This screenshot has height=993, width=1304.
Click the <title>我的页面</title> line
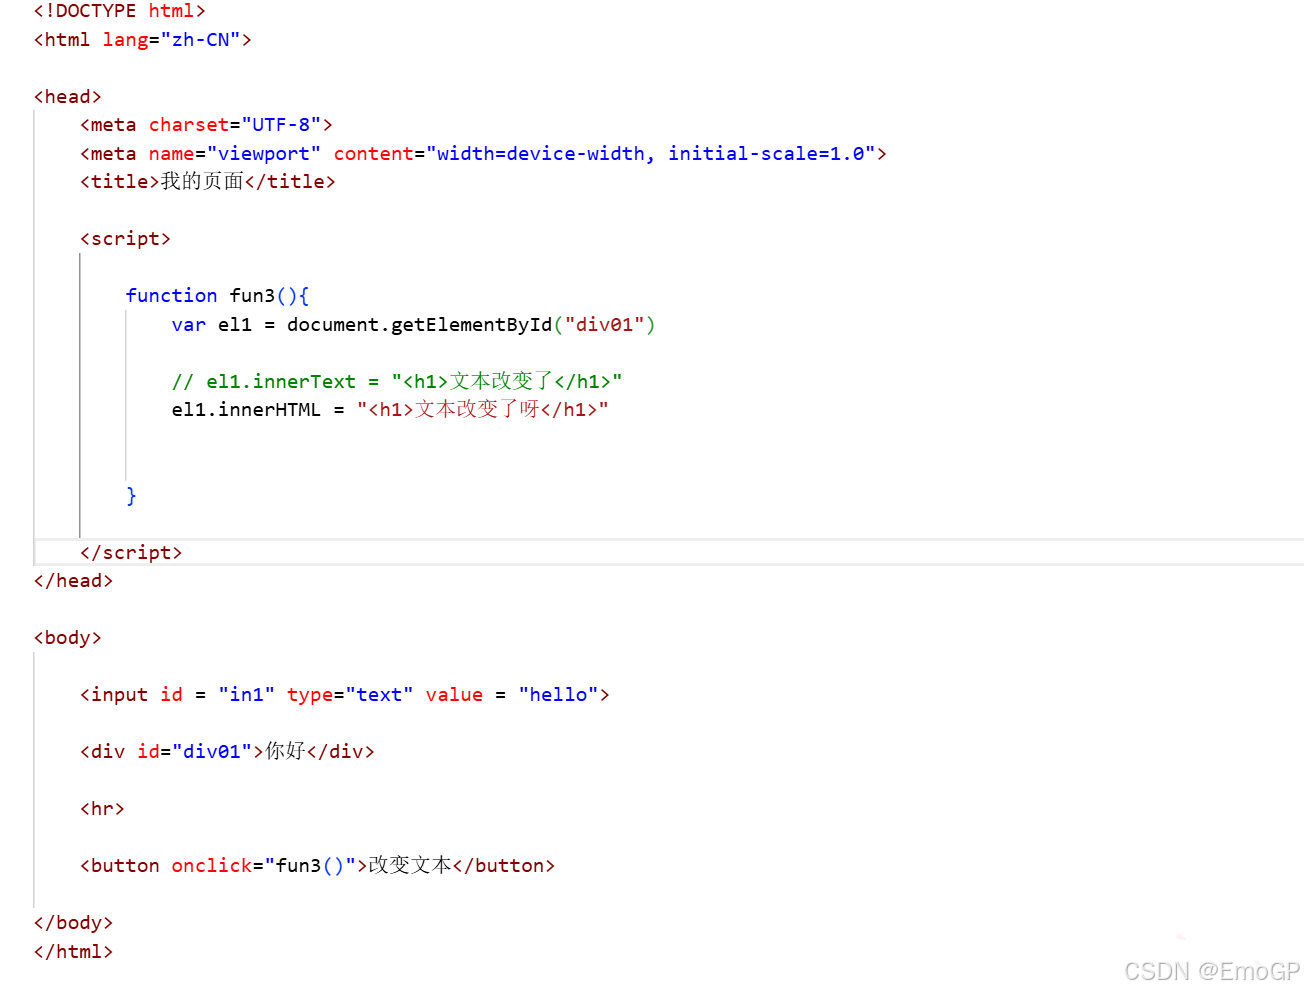click(208, 182)
